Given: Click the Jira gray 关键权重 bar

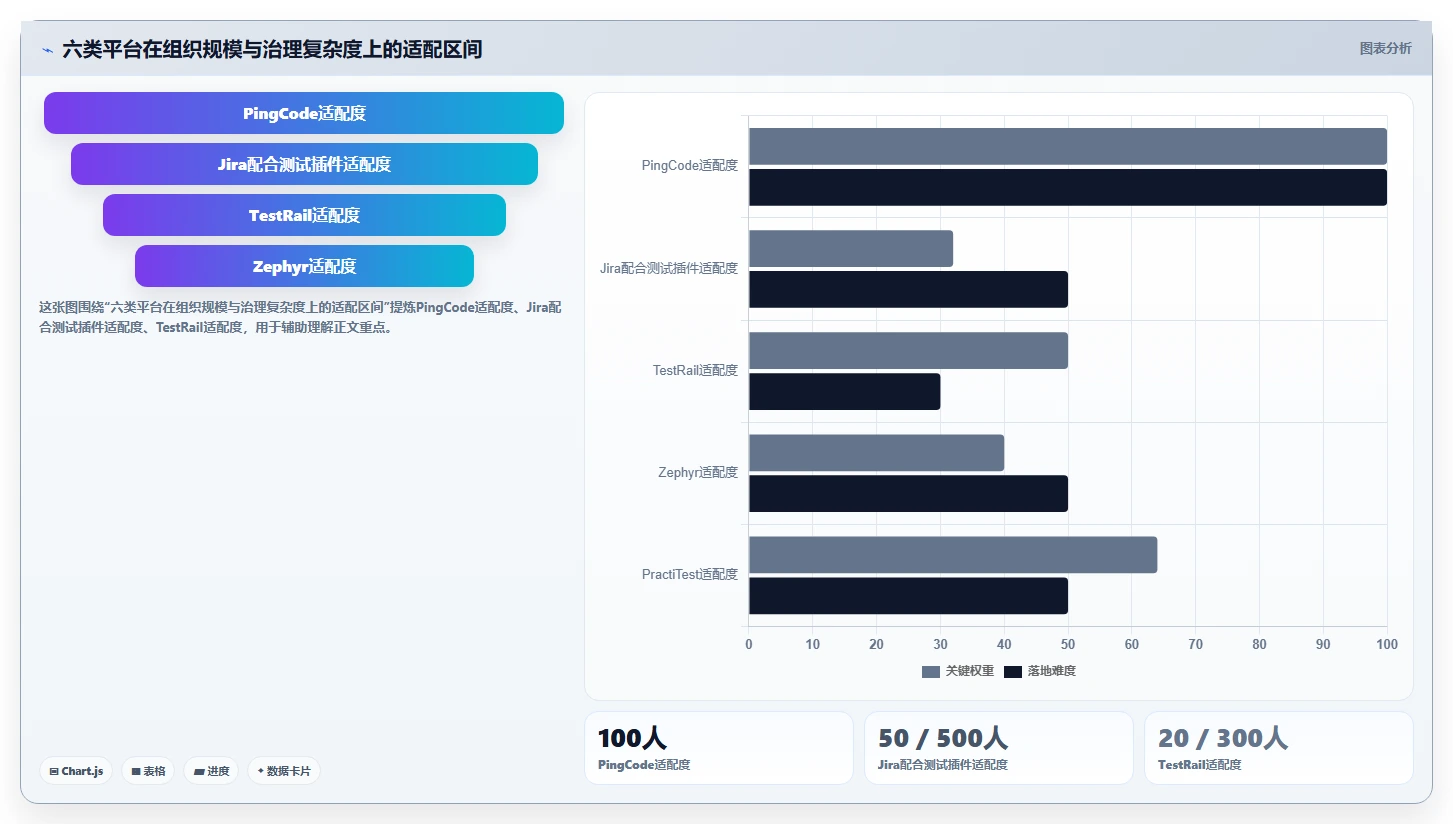Looking at the screenshot, I should coord(851,248).
